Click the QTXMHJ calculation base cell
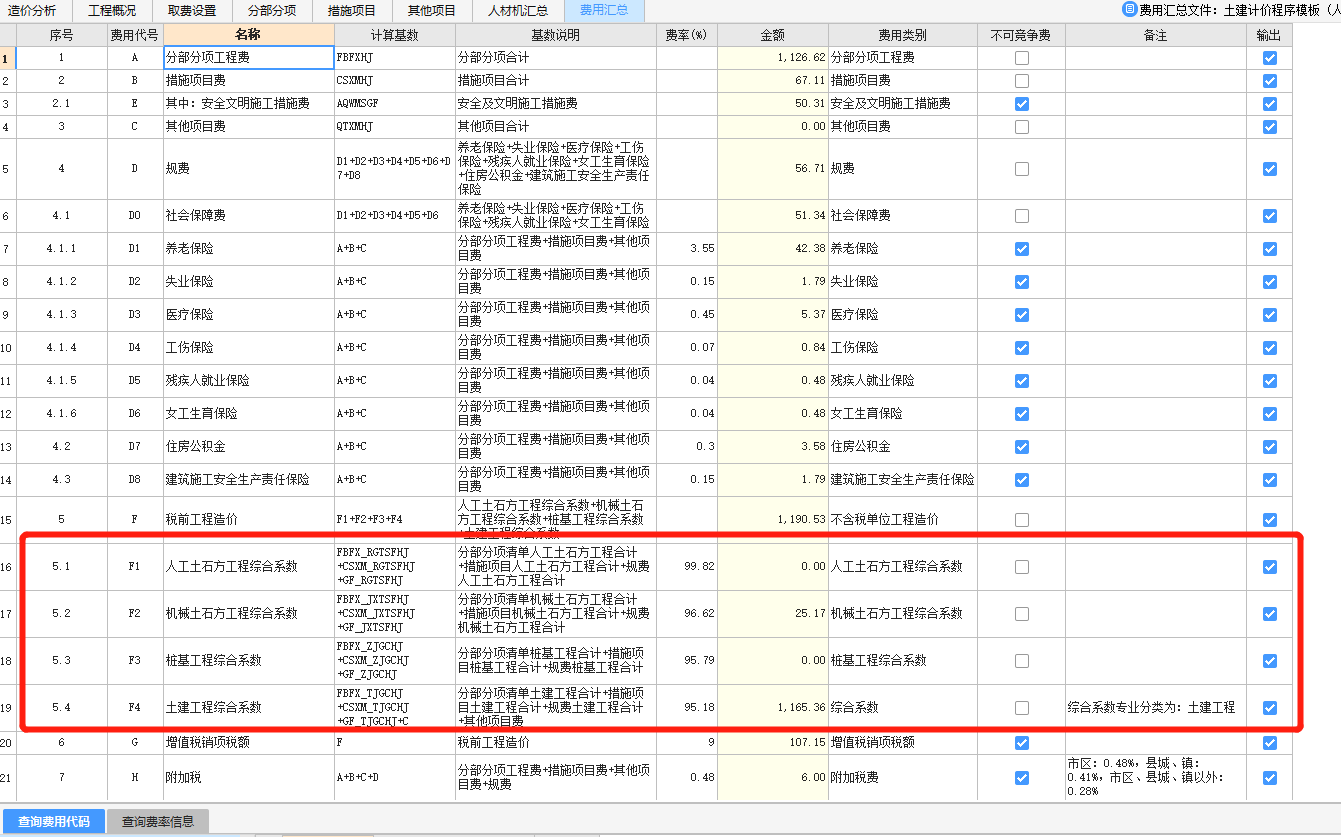The height and width of the screenshot is (837, 1341). [x=394, y=127]
